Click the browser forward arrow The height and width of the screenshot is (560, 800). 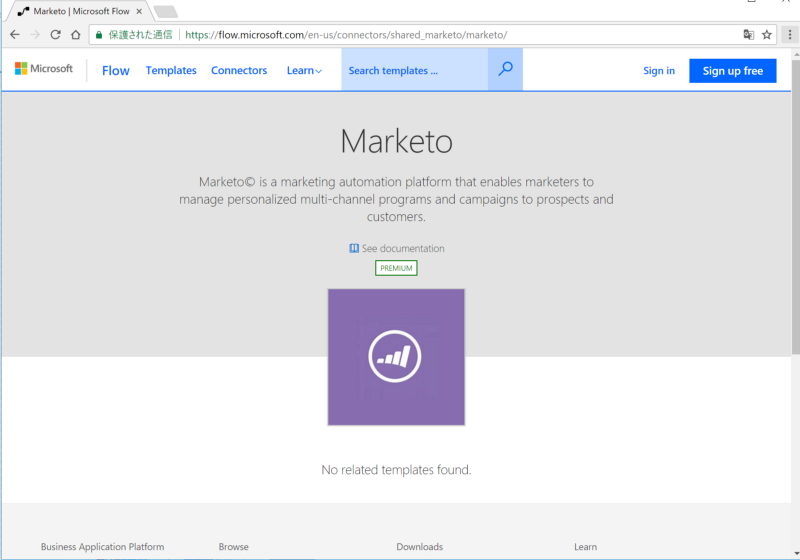35,35
